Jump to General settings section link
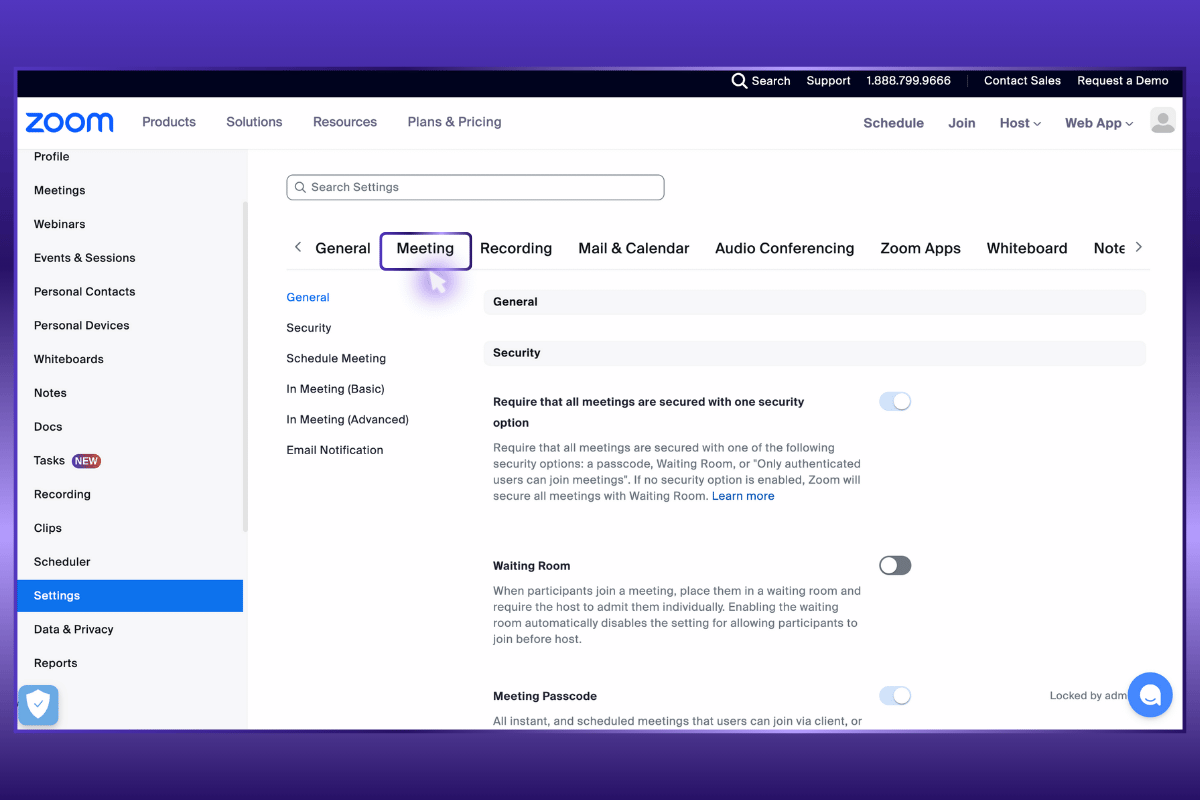The width and height of the screenshot is (1200, 800). coord(308,297)
